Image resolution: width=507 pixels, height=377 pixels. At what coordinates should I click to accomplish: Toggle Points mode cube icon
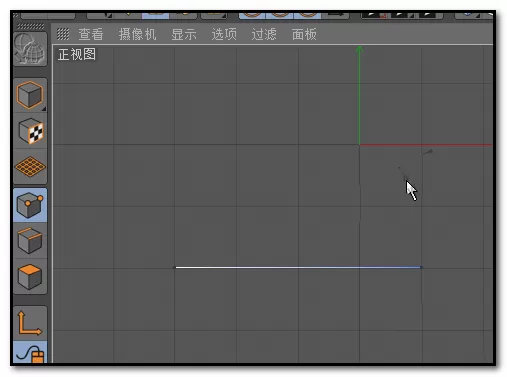[x=30, y=205]
